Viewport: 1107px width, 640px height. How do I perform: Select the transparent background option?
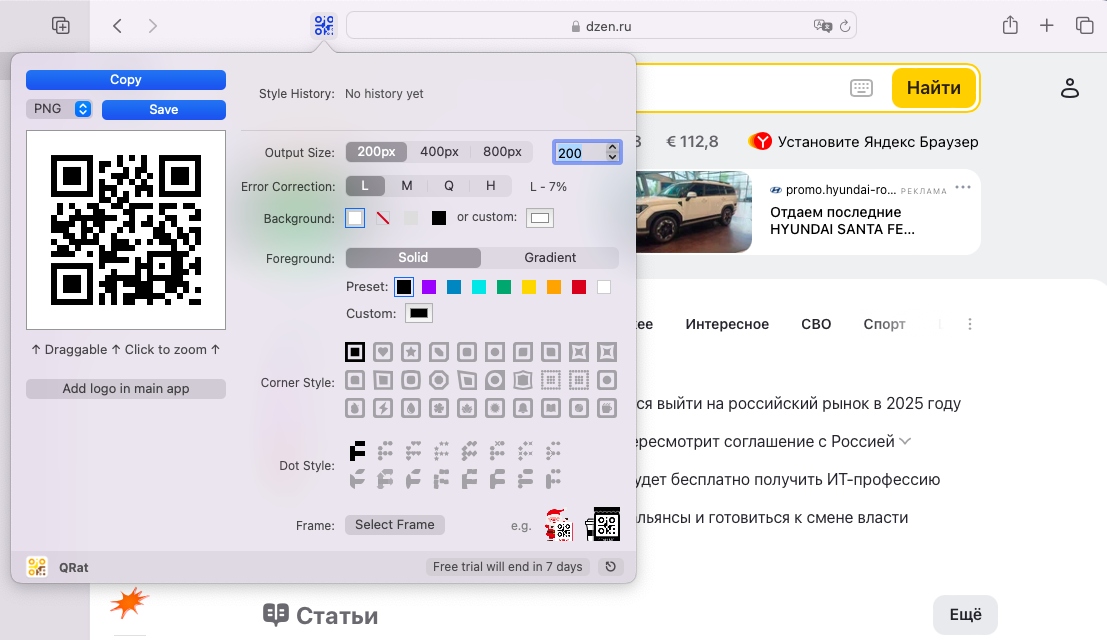[383, 218]
